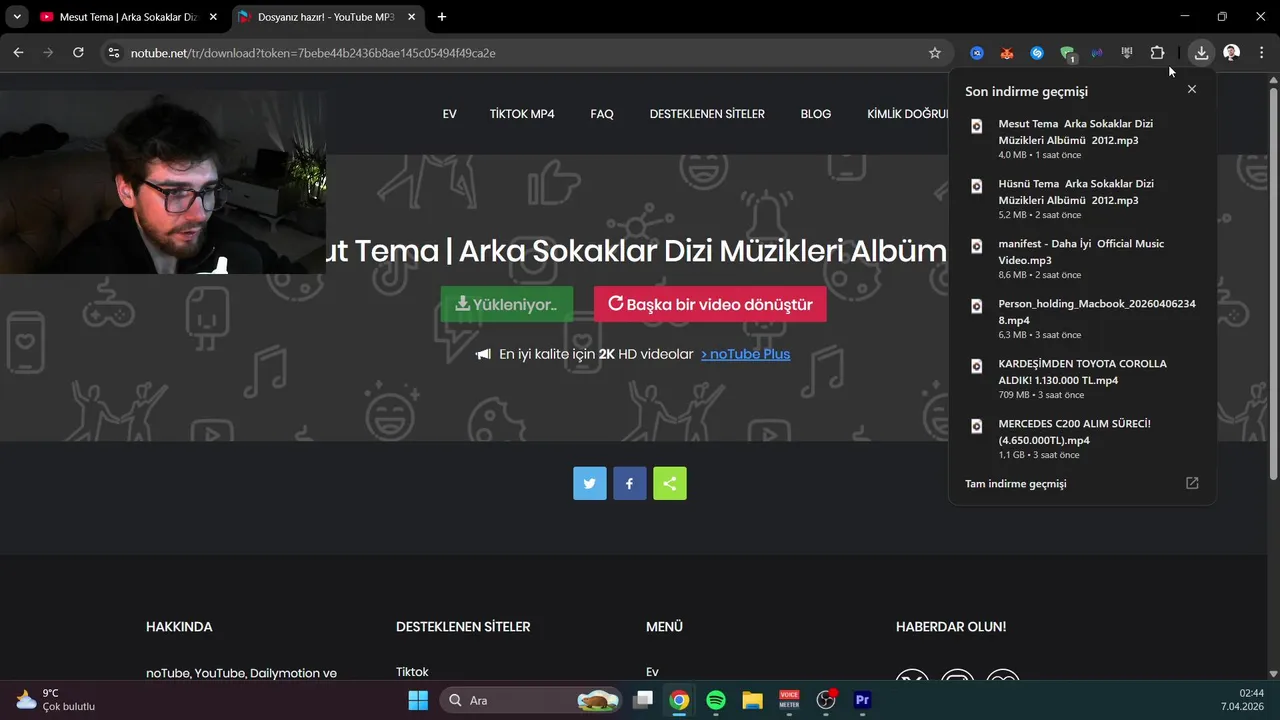Close the Dosyanız hazır tab

coord(410,17)
